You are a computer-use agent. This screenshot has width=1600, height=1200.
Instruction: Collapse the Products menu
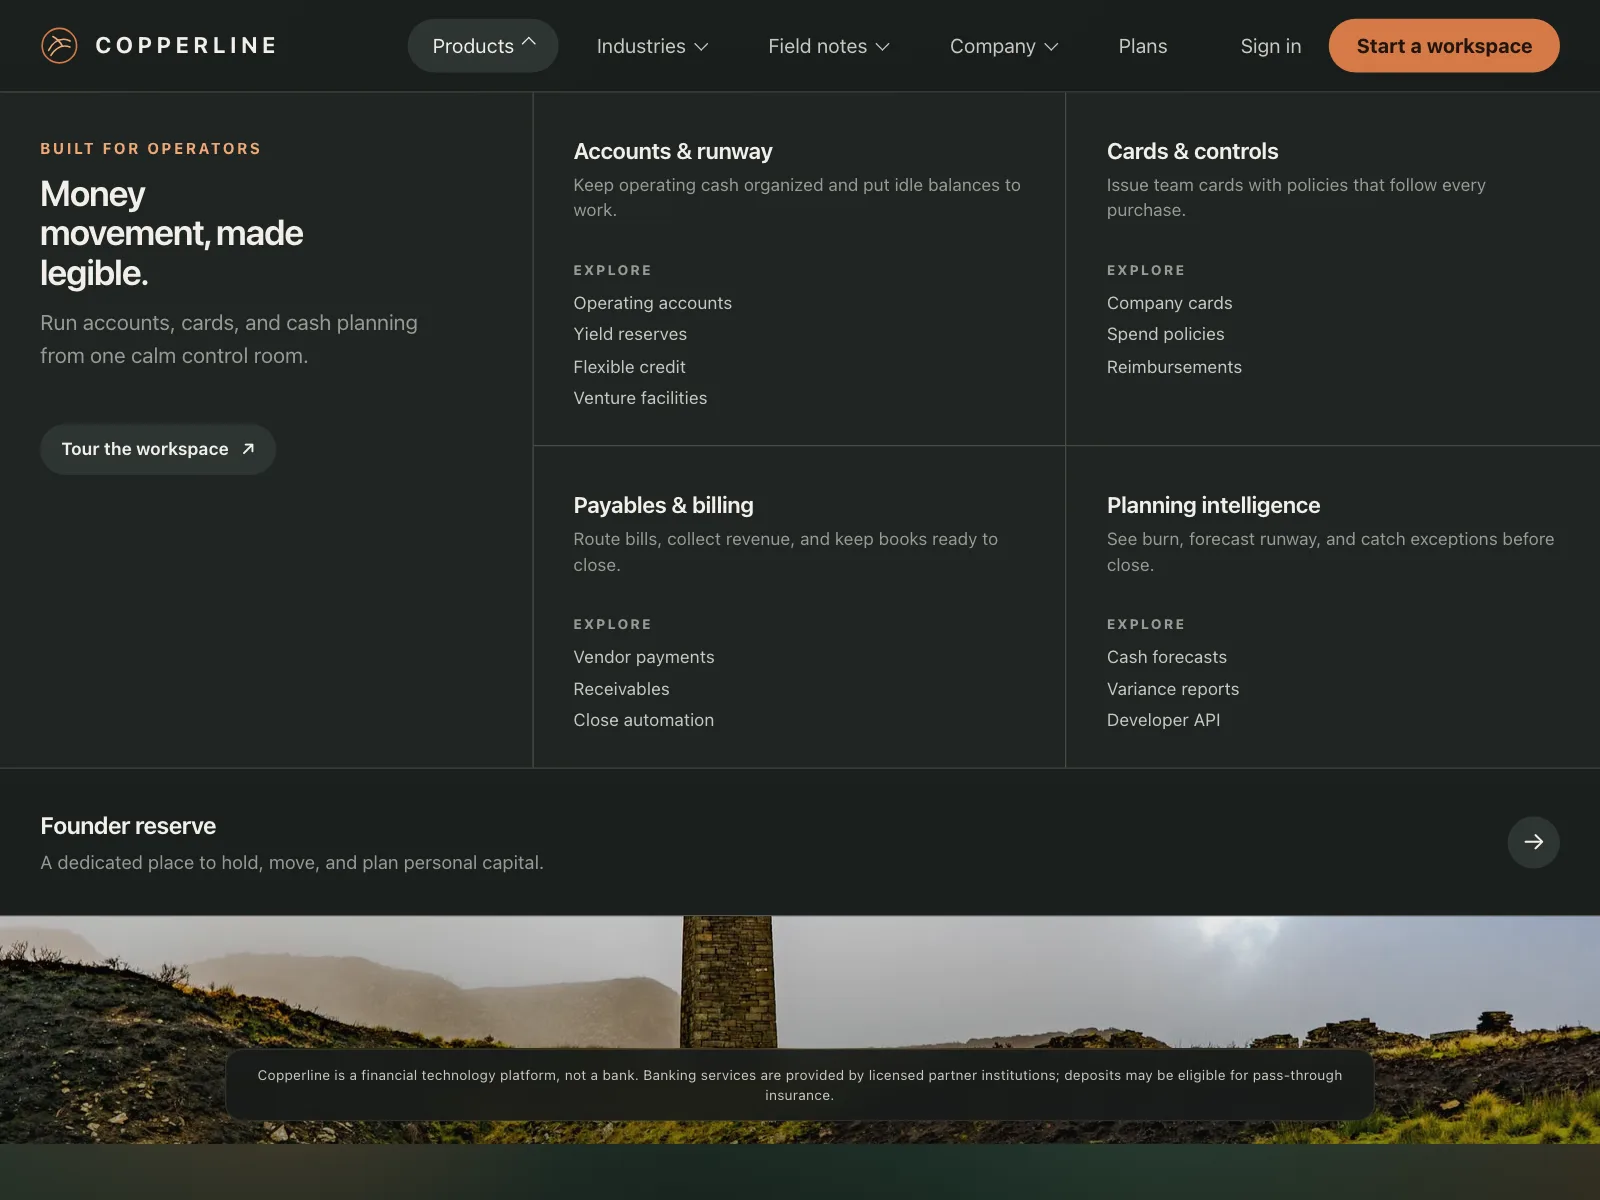pos(483,46)
